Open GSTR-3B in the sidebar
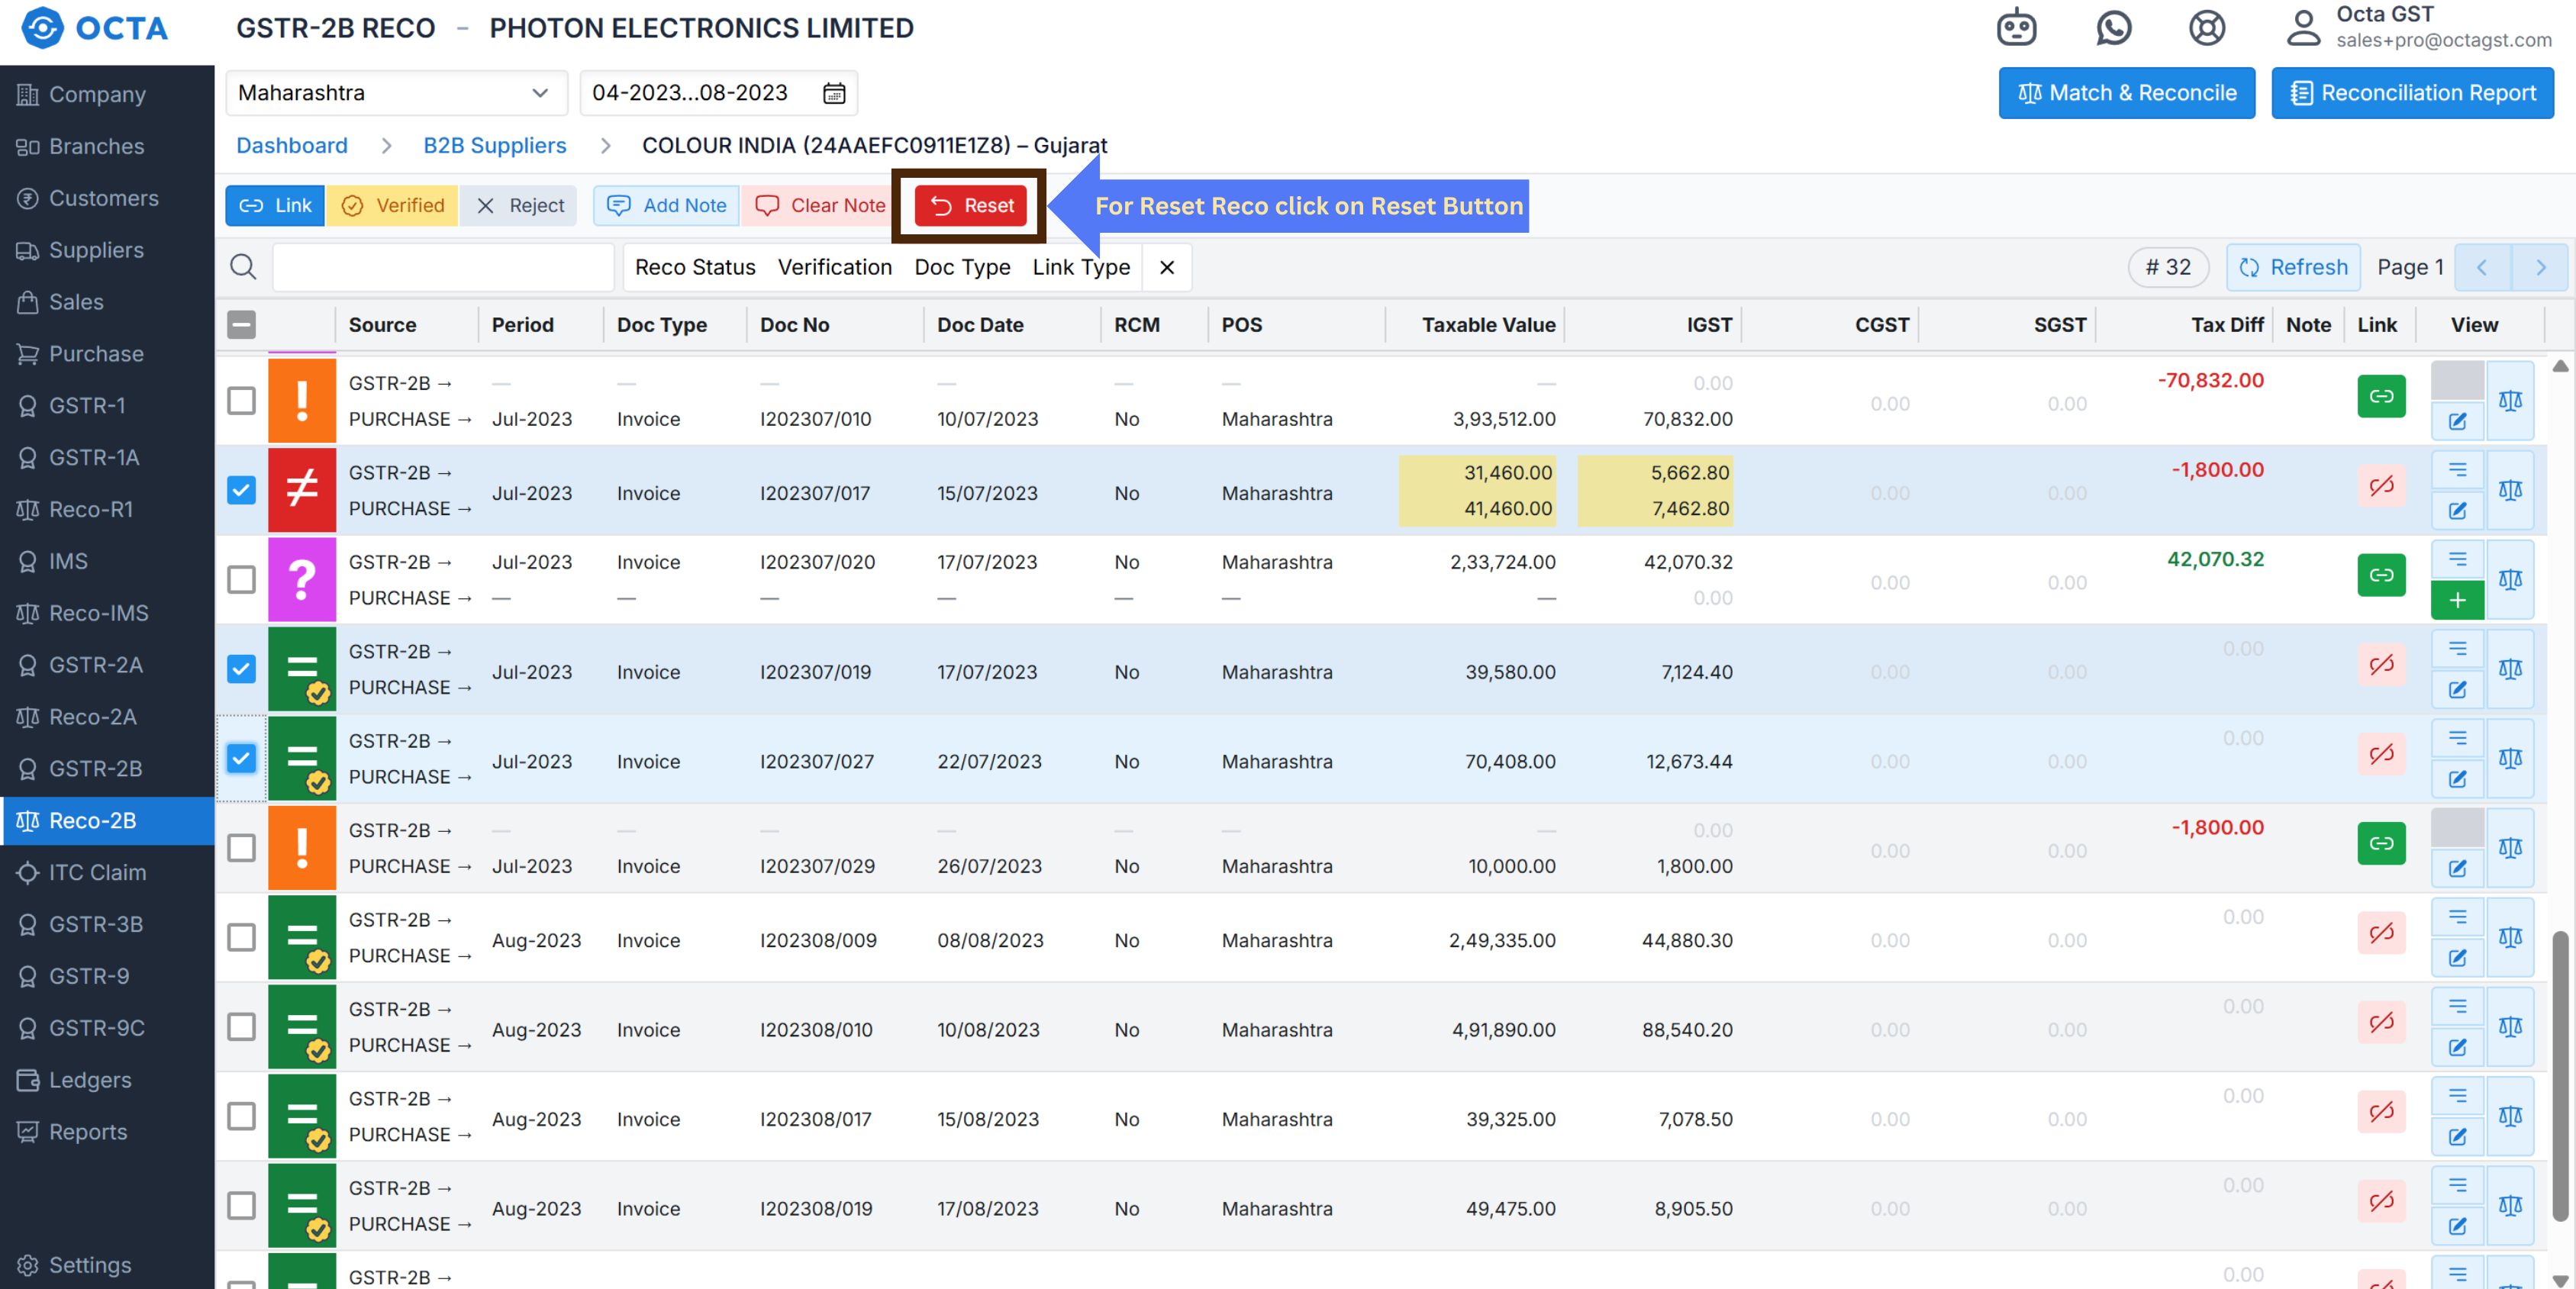 click(x=95, y=924)
